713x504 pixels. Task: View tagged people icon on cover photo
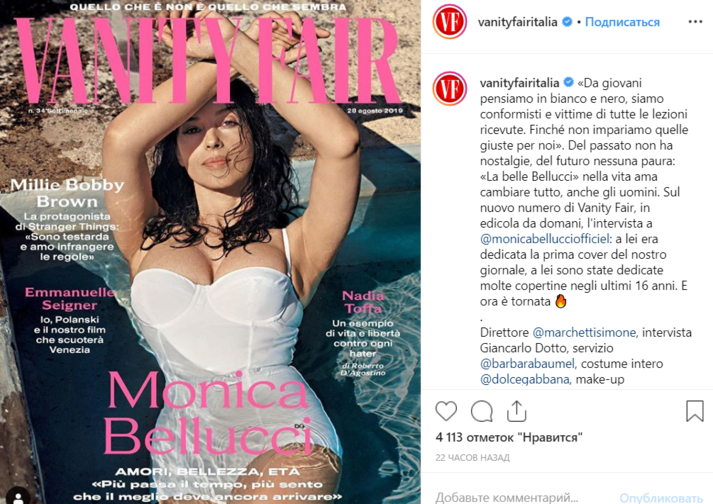click(x=19, y=496)
